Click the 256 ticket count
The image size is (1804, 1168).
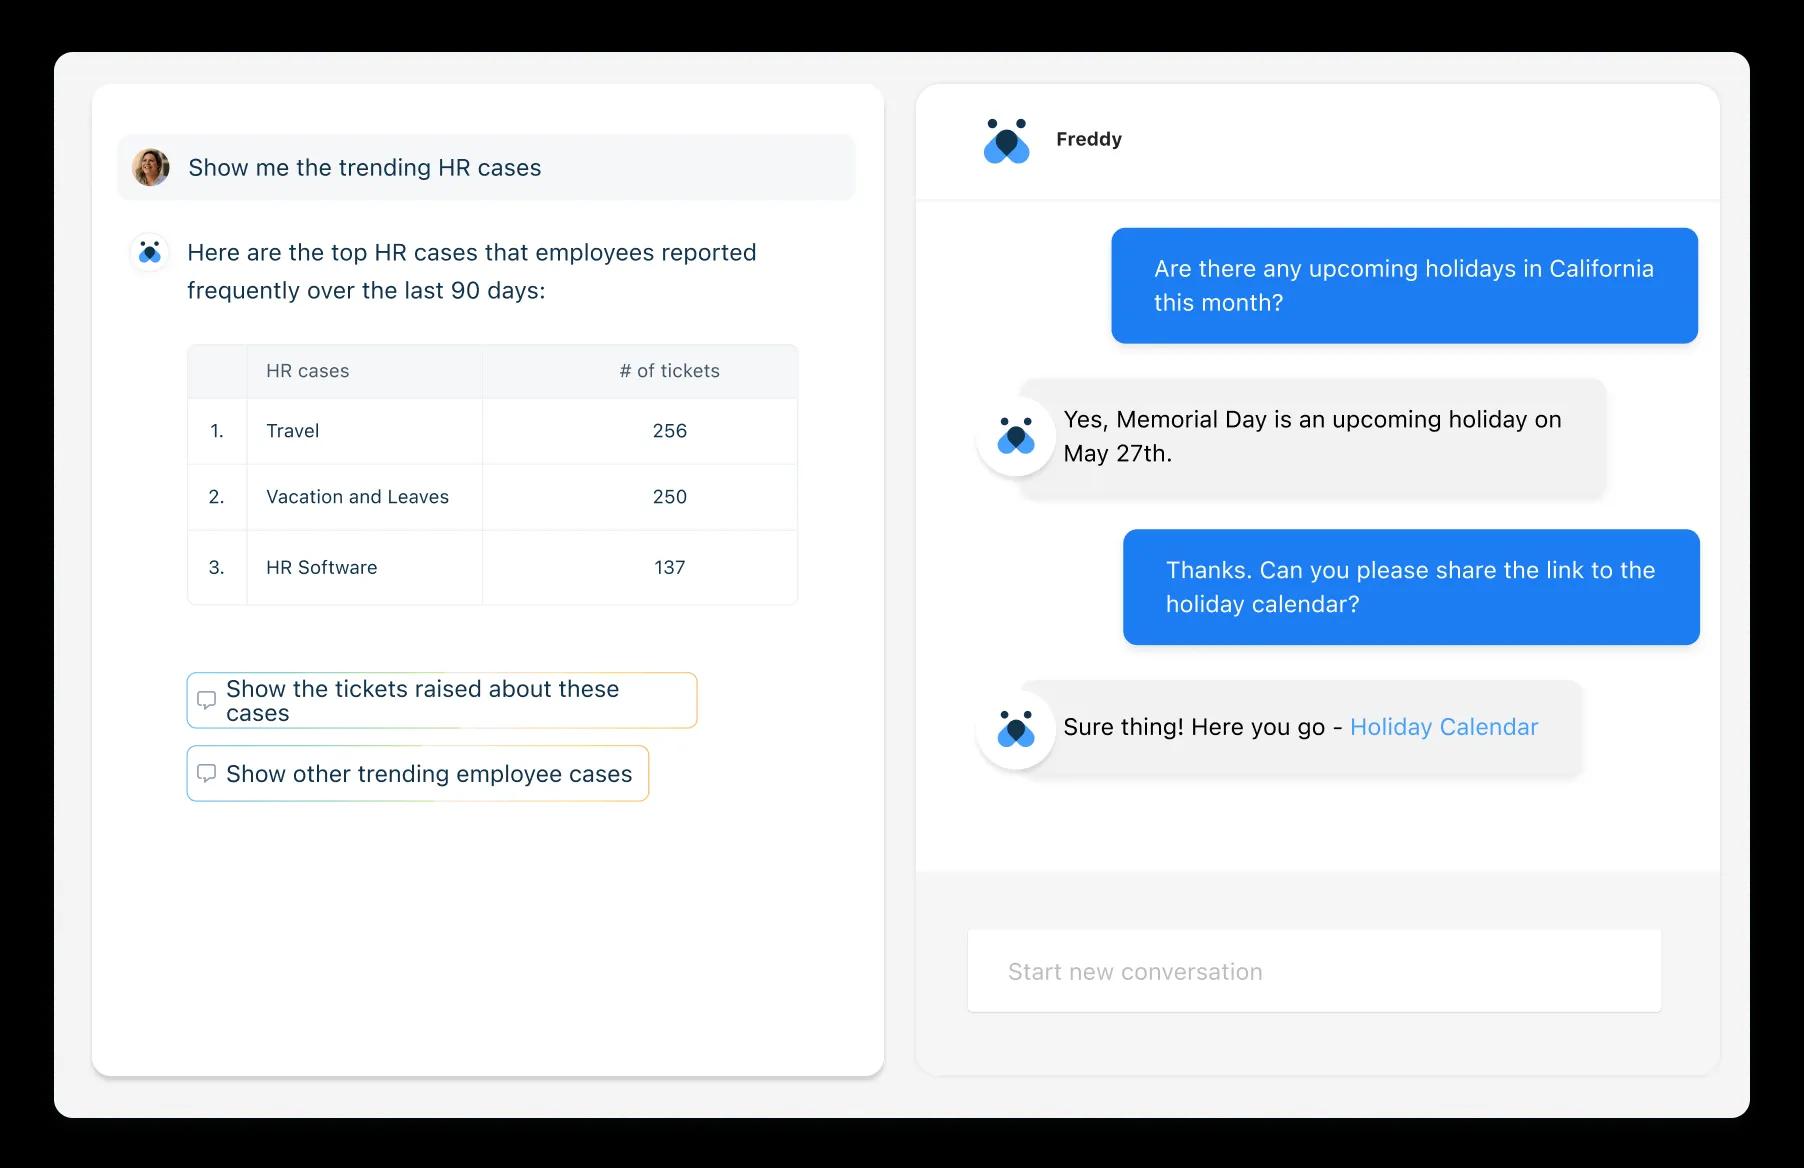click(670, 431)
